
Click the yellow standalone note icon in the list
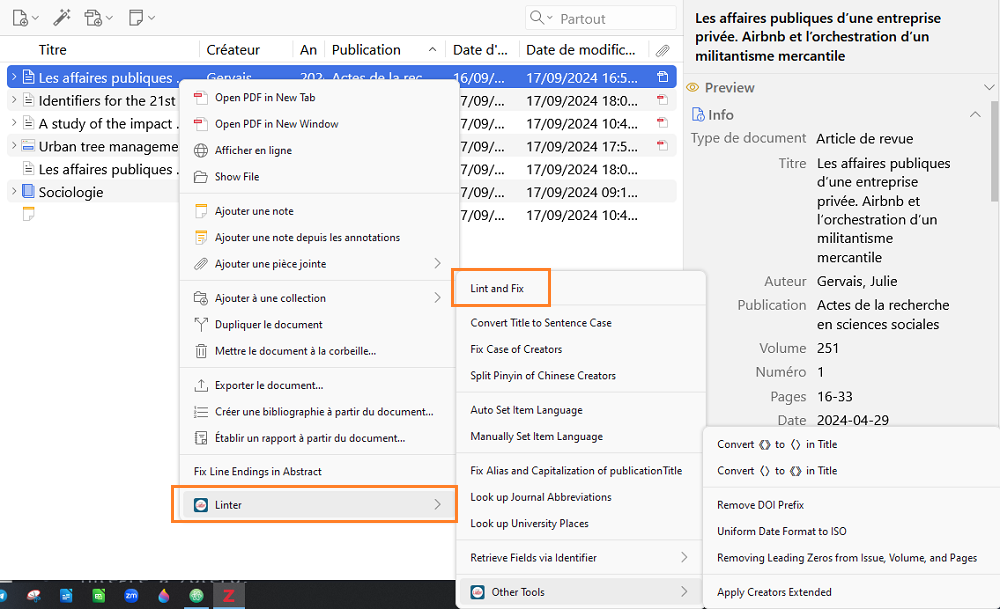(28, 214)
